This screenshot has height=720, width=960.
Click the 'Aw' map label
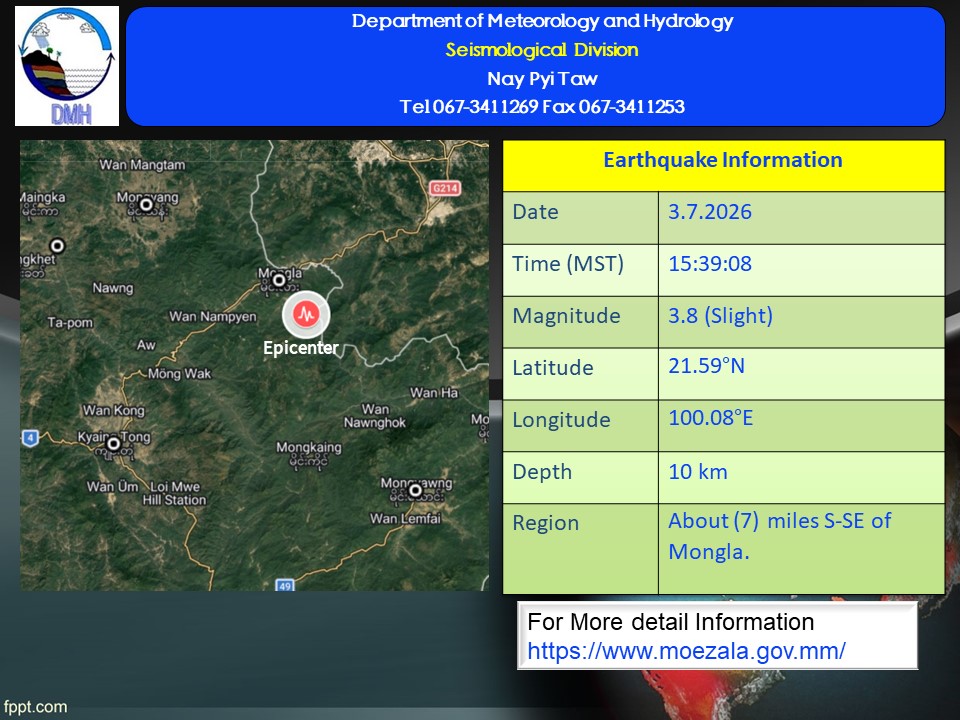point(146,345)
